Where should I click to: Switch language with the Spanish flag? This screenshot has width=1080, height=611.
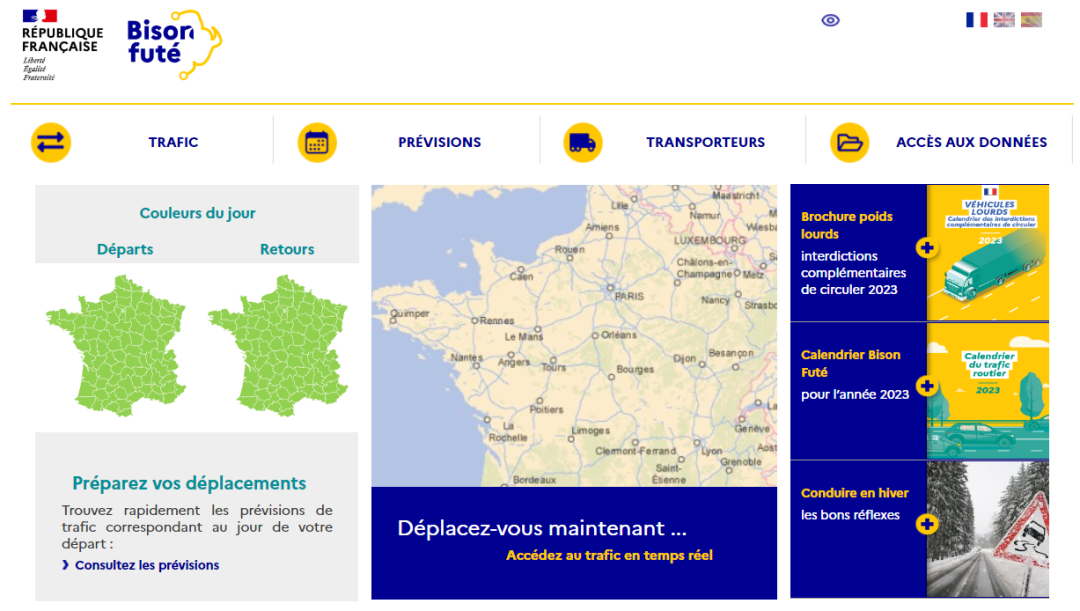(x=1031, y=20)
